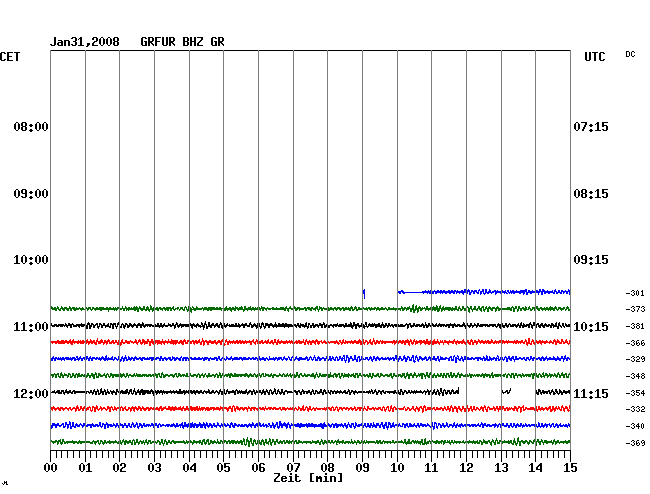Click the DC value -329
The height and width of the screenshot is (494, 650).
click(x=635, y=359)
